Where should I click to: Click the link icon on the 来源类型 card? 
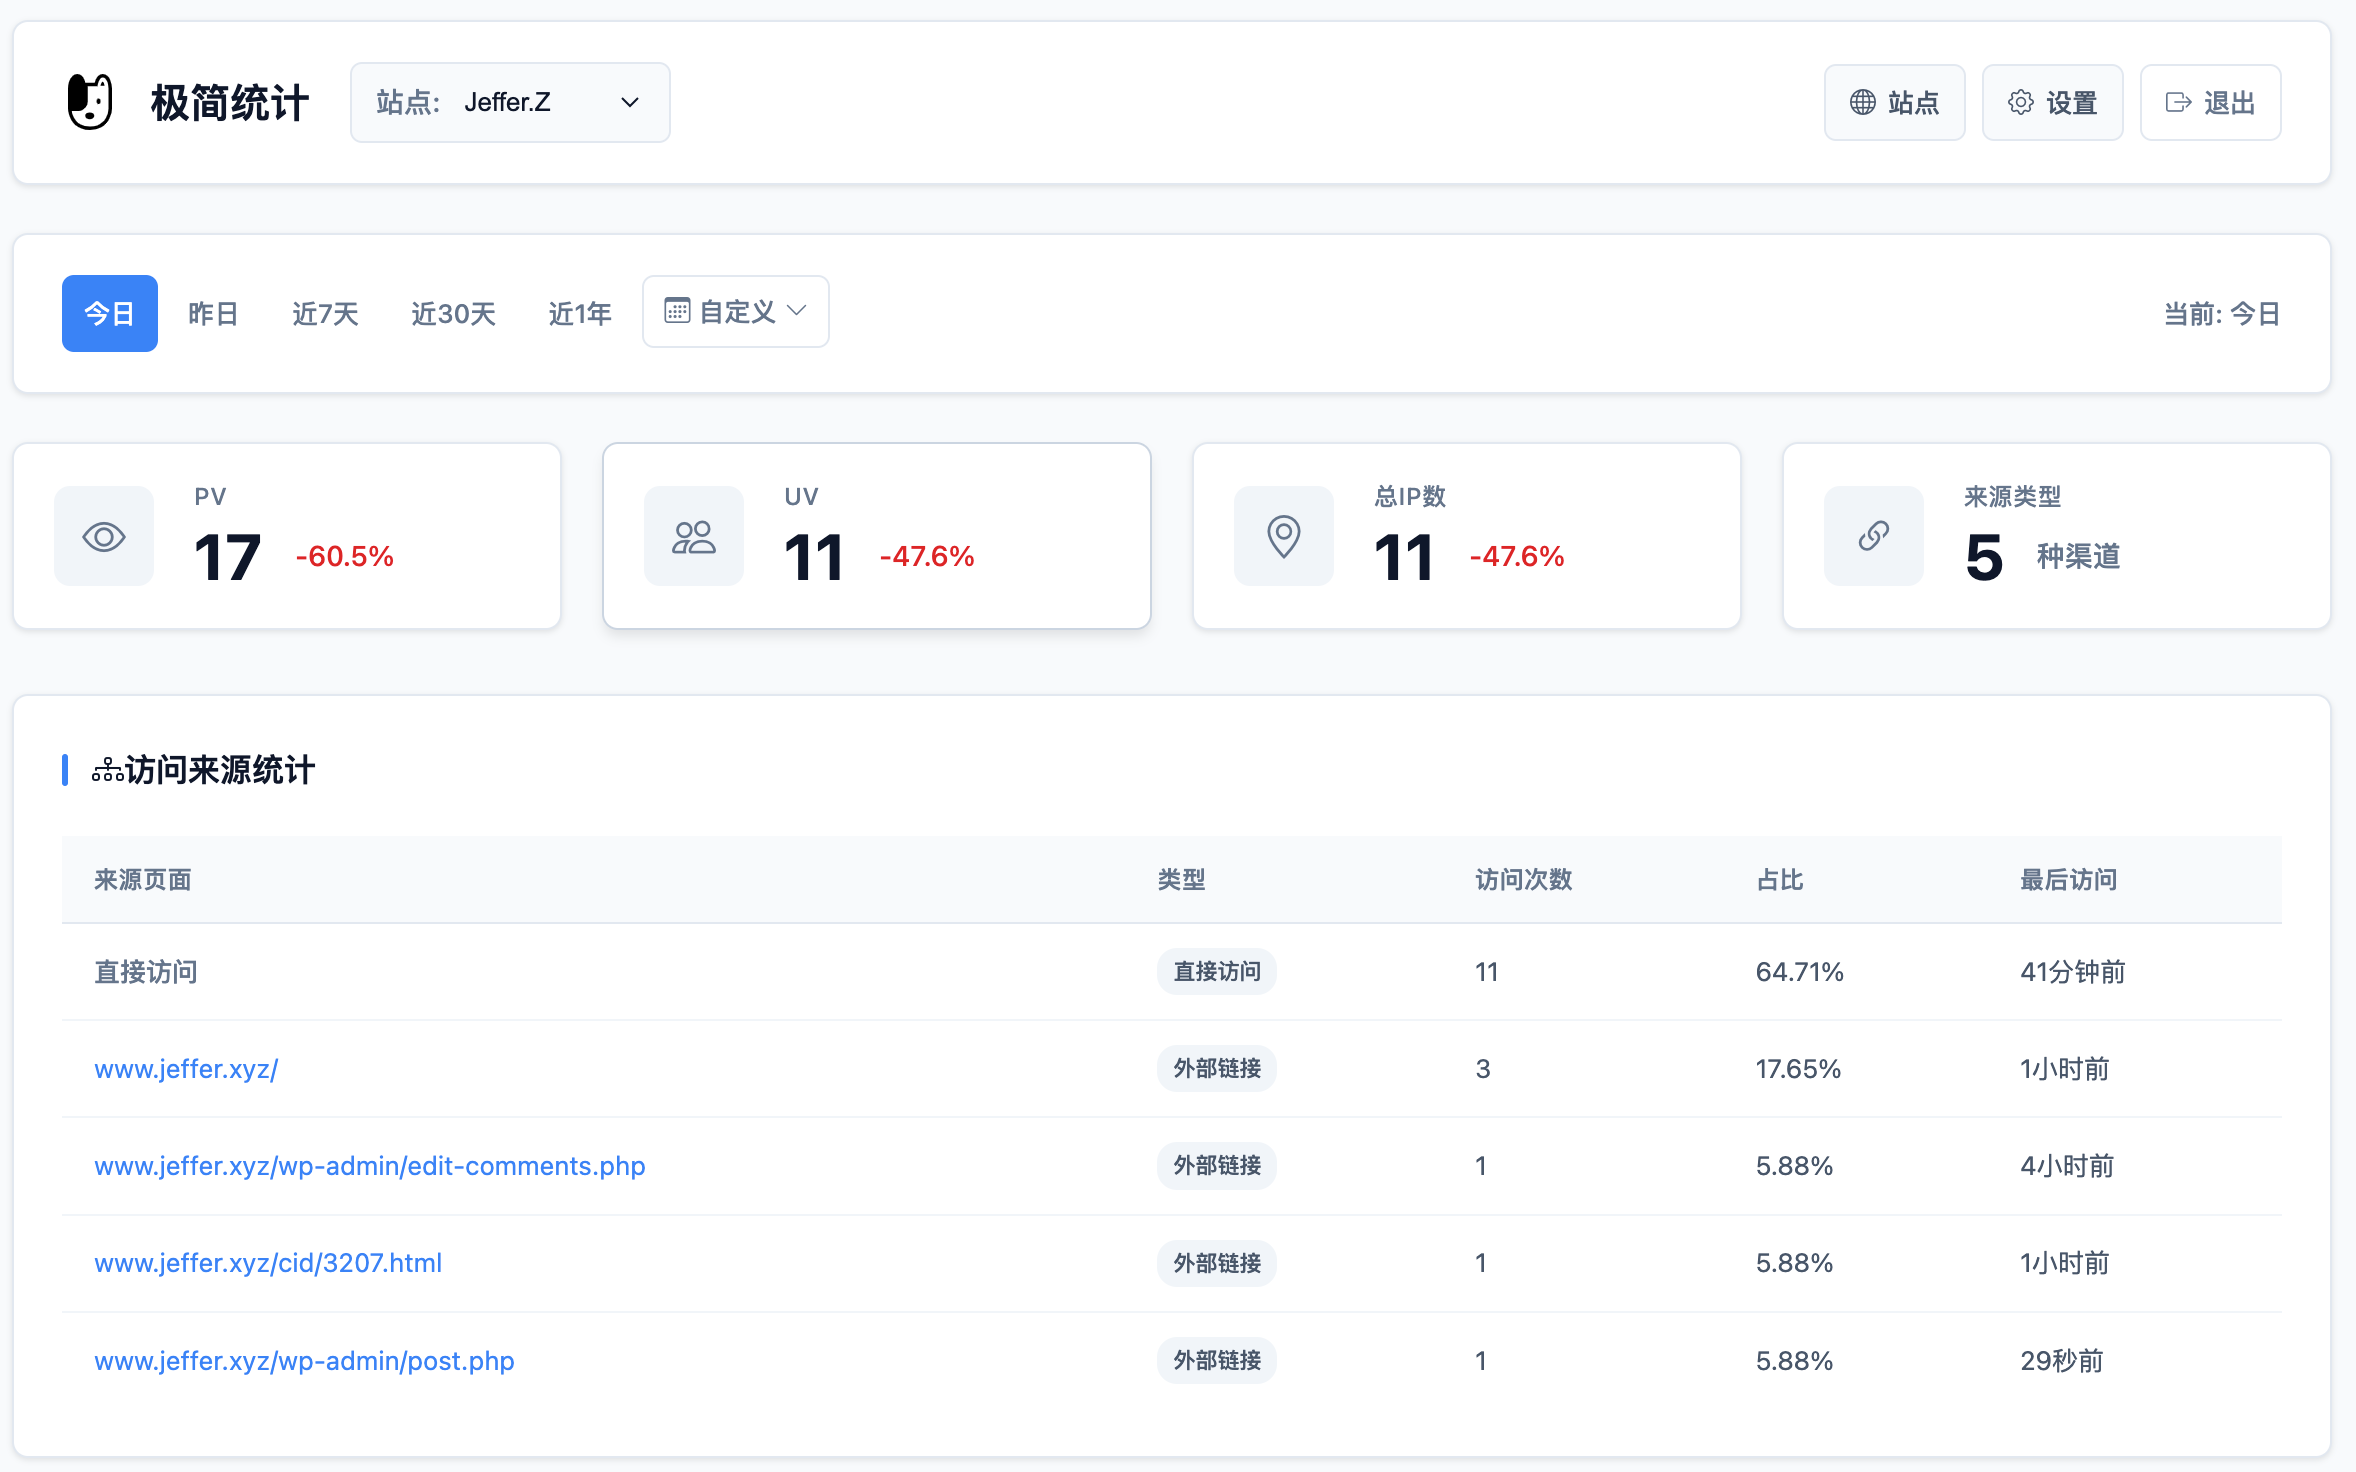[x=1872, y=536]
